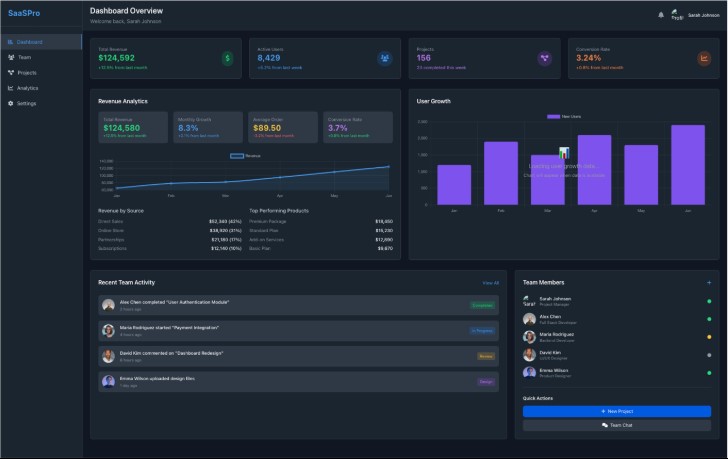Click the Completed status badge

(x=482, y=305)
